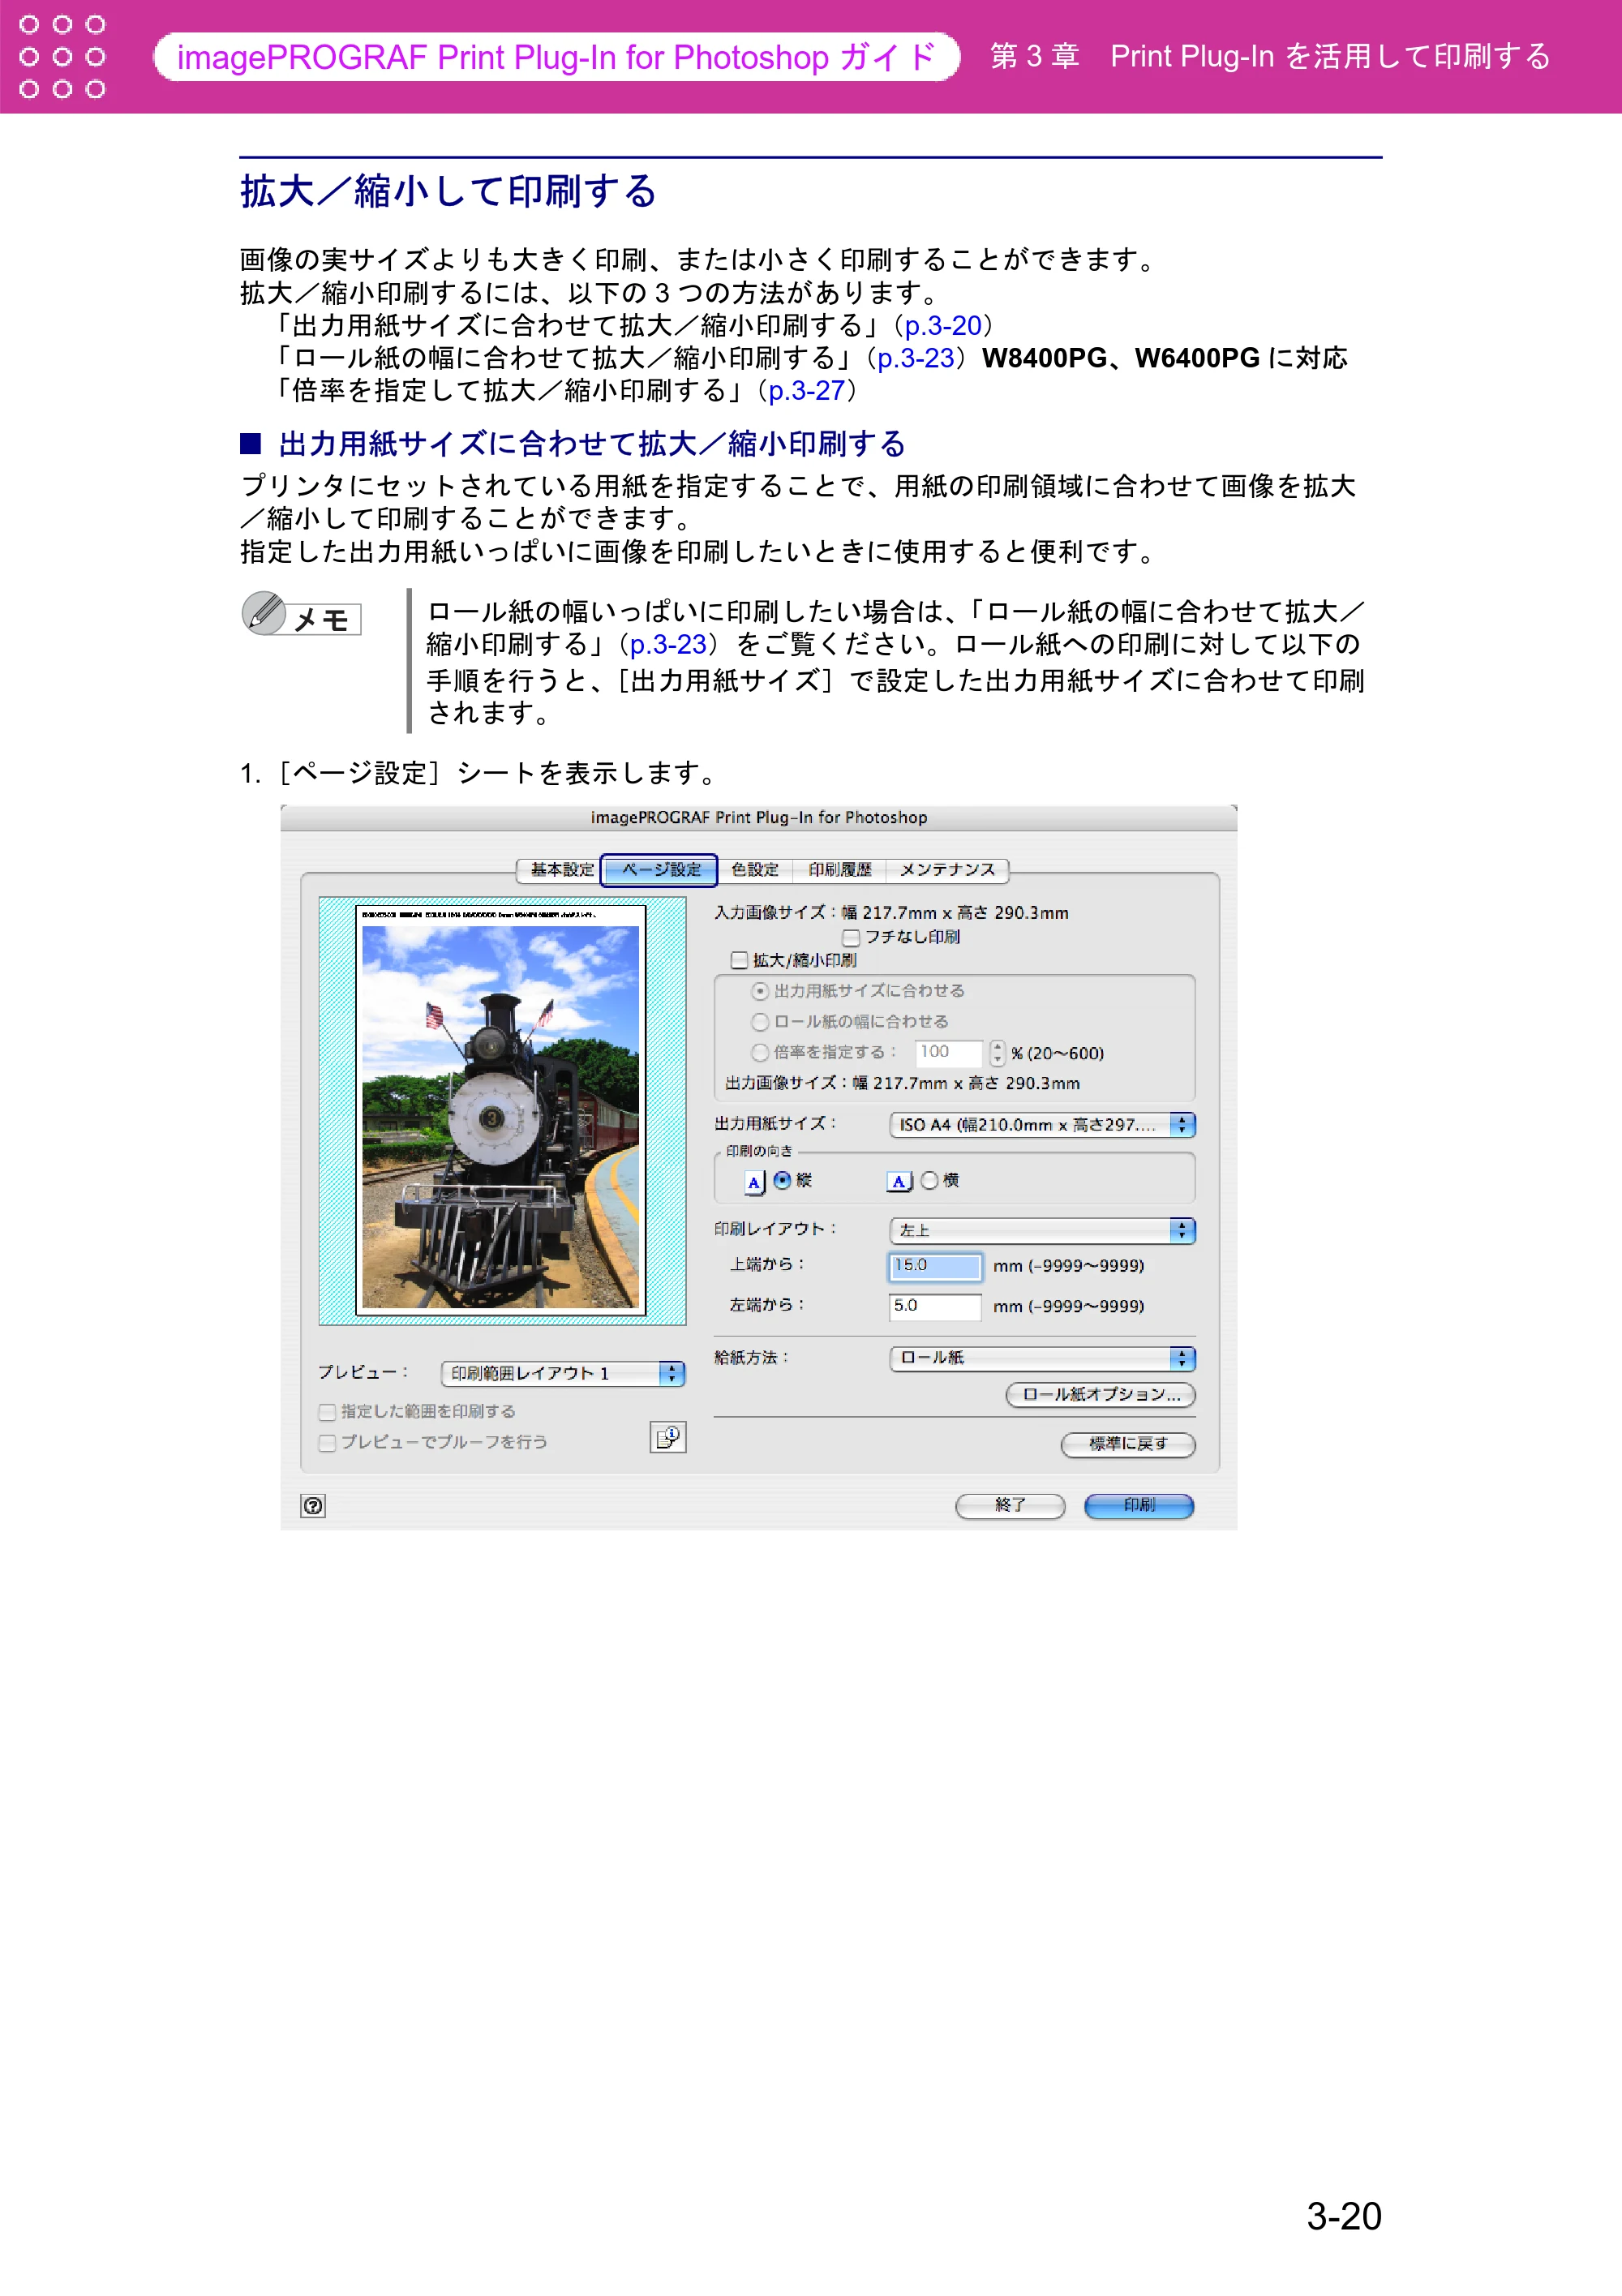This screenshot has height=2296, width=1622.
Task: Select 出力用紙サイズに合わせる radio button
Action: [x=760, y=991]
